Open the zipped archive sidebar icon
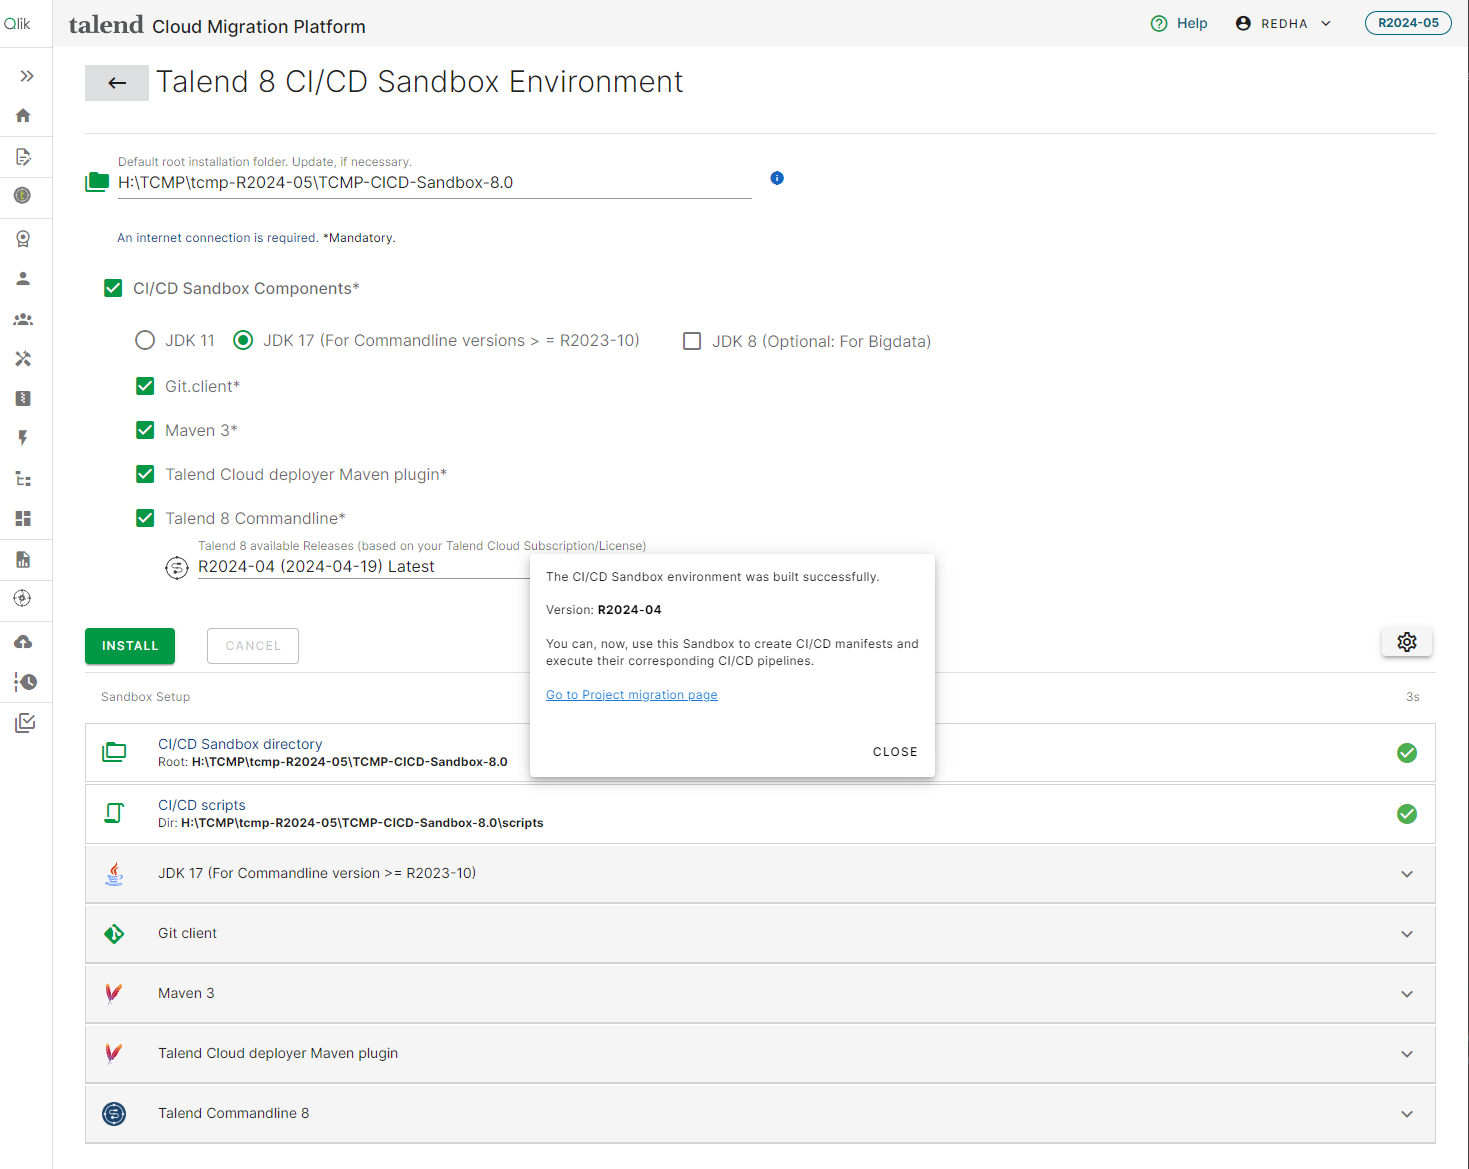The height and width of the screenshot is (1169, 1469). (x=23, y=399)
